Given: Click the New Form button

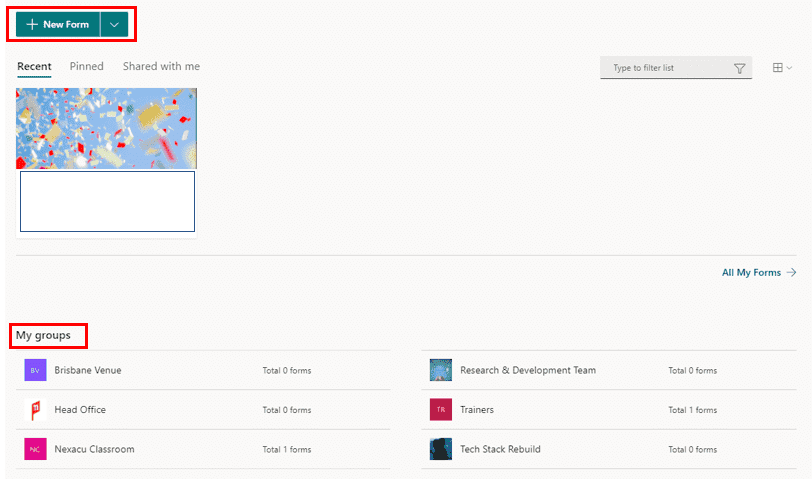Looking at the screenshot, I should coord(58,24).
